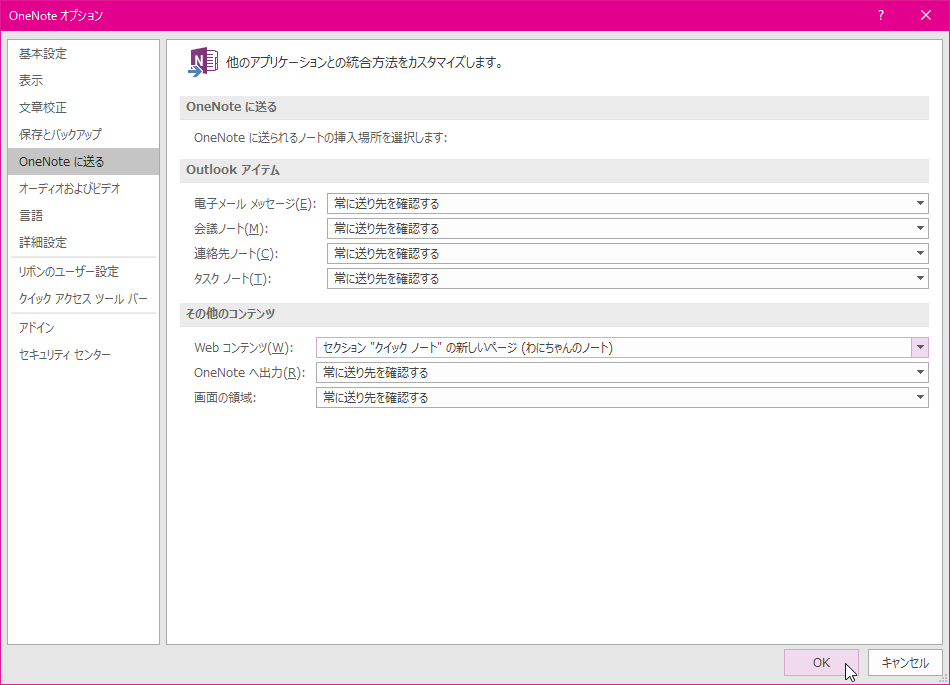Close the OneNote オプション dialog
Viewport: 950px width, 685px height.
click(926, 15)
